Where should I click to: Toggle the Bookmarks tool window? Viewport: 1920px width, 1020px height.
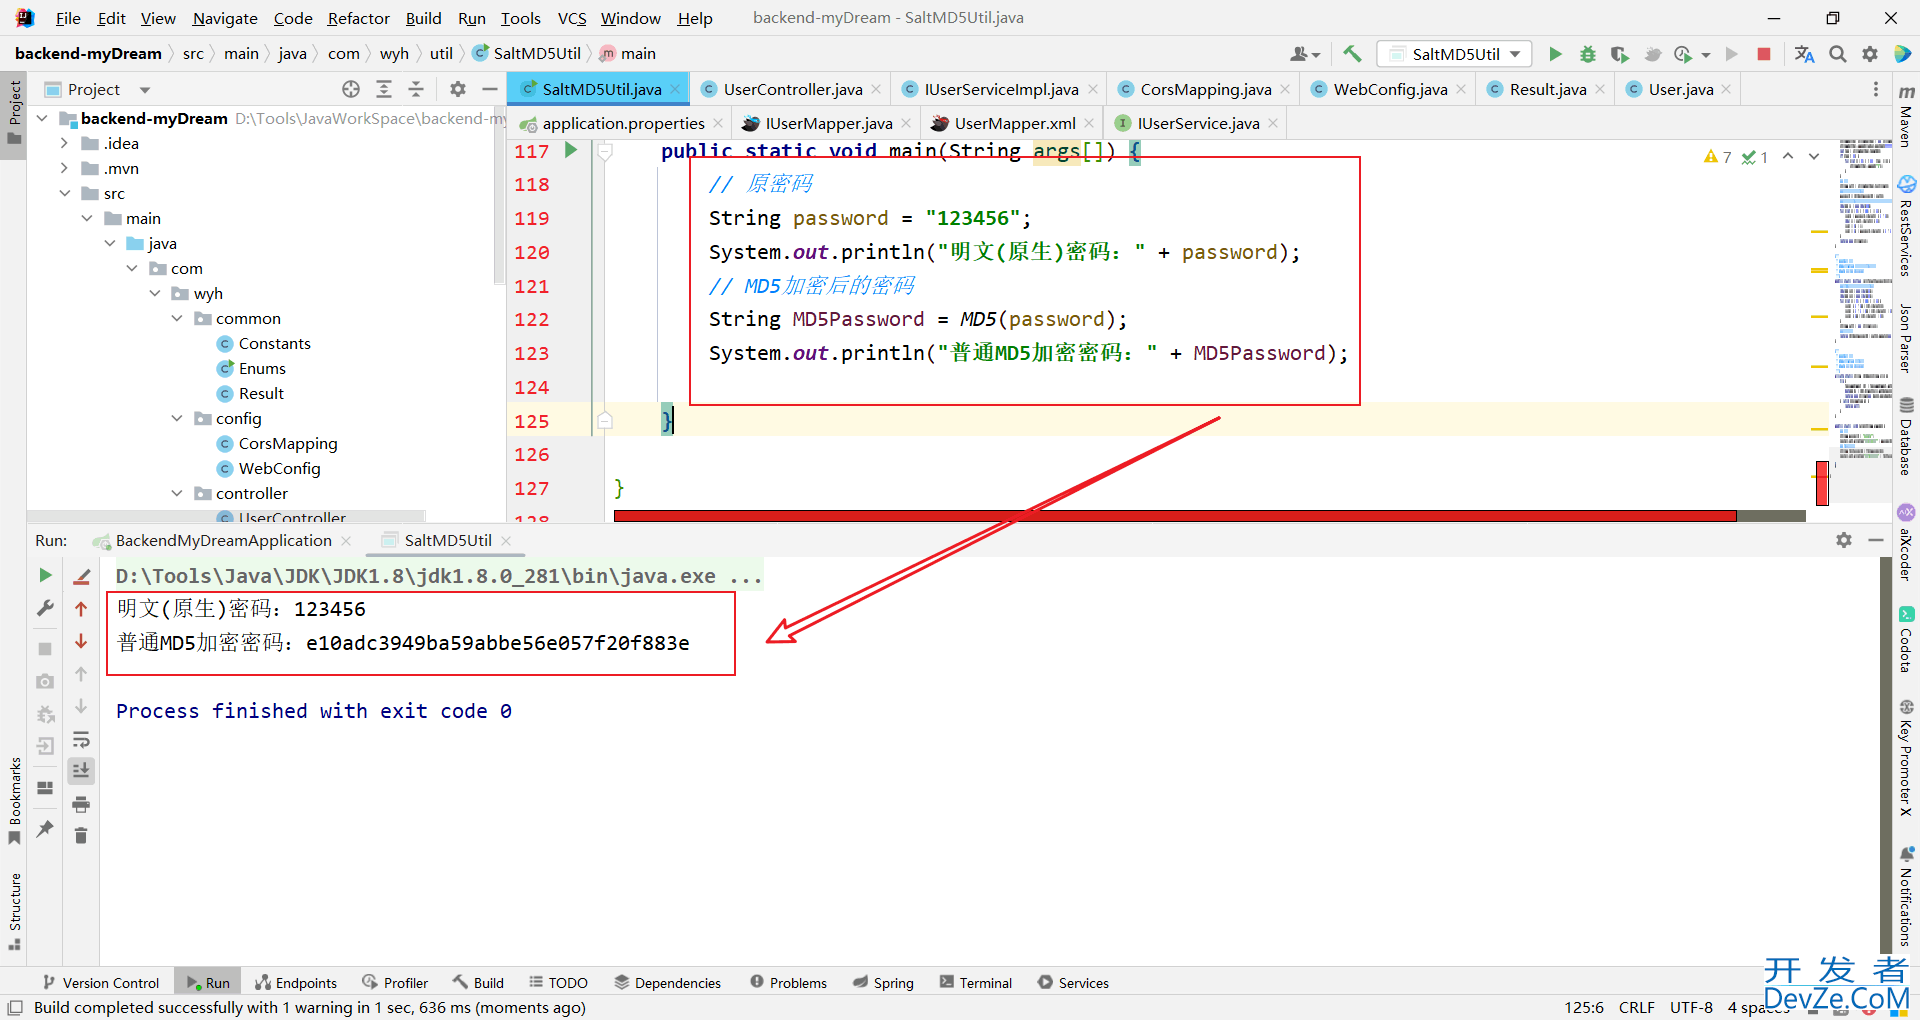(x=14, y=800)
